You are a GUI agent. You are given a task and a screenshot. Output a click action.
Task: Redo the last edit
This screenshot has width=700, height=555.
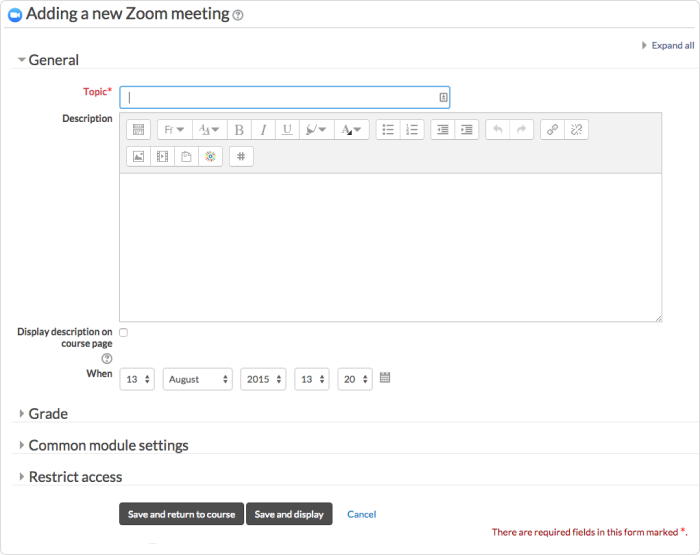pos(521,129)
